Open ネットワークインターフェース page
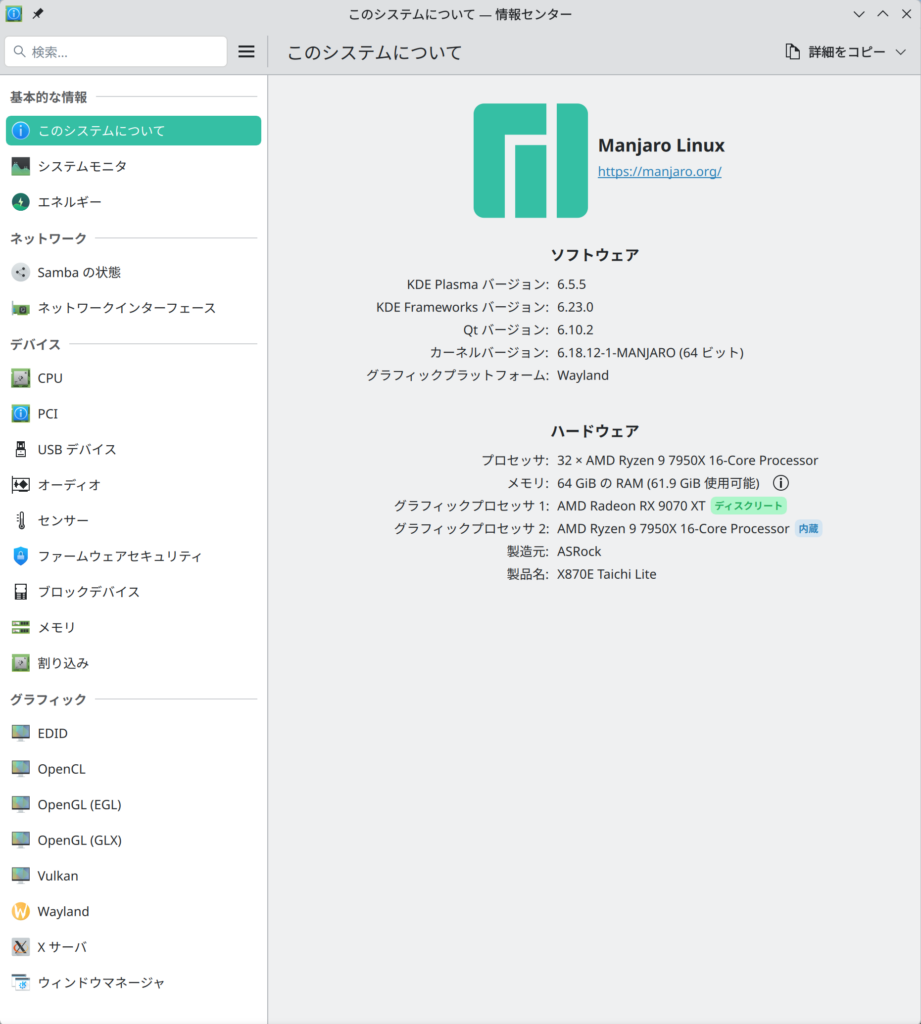 [x=126, y=308]
